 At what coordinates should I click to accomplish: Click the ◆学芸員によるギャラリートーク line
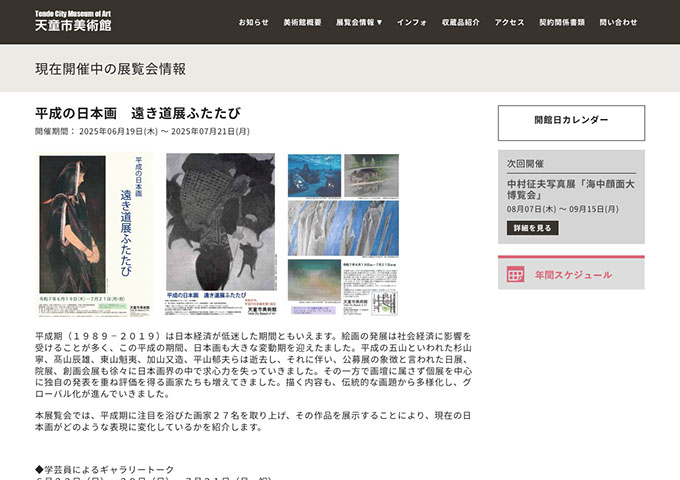(x=104, y=470)
